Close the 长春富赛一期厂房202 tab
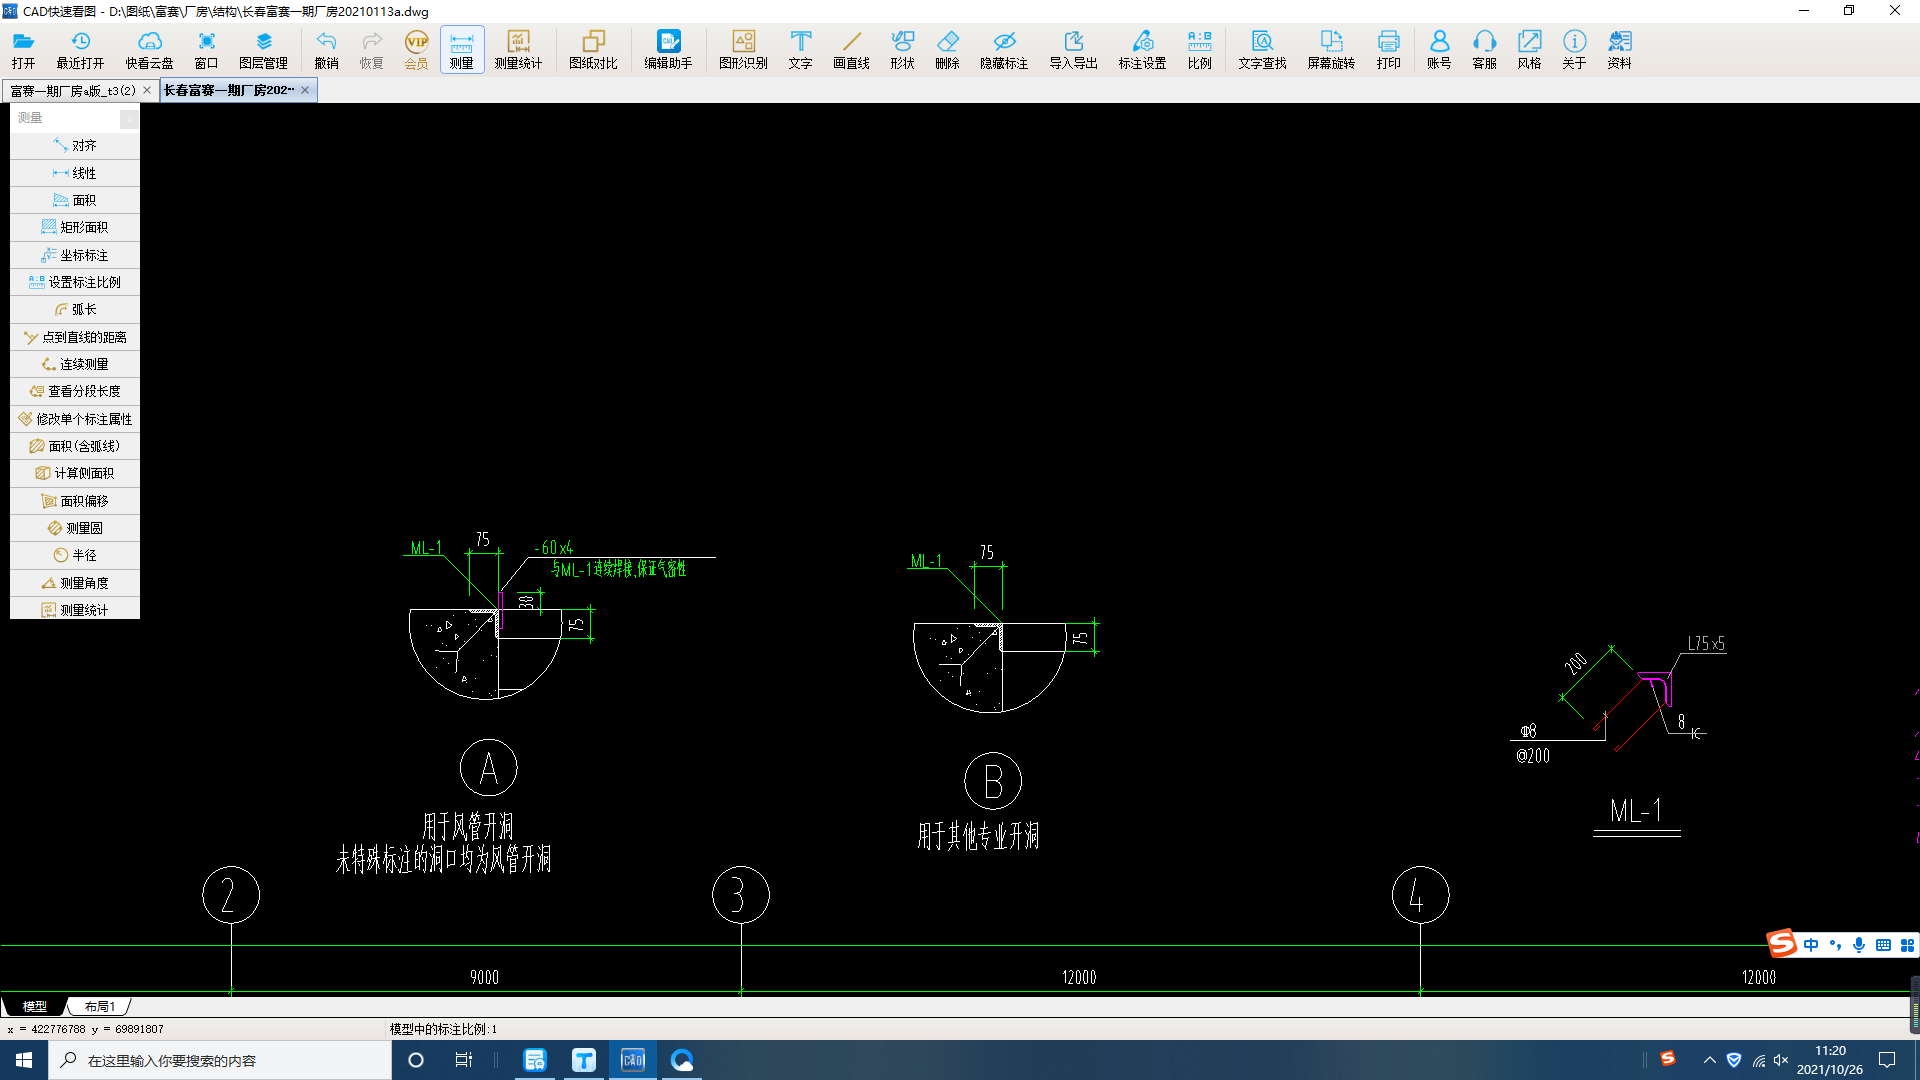 pos(305,90)
